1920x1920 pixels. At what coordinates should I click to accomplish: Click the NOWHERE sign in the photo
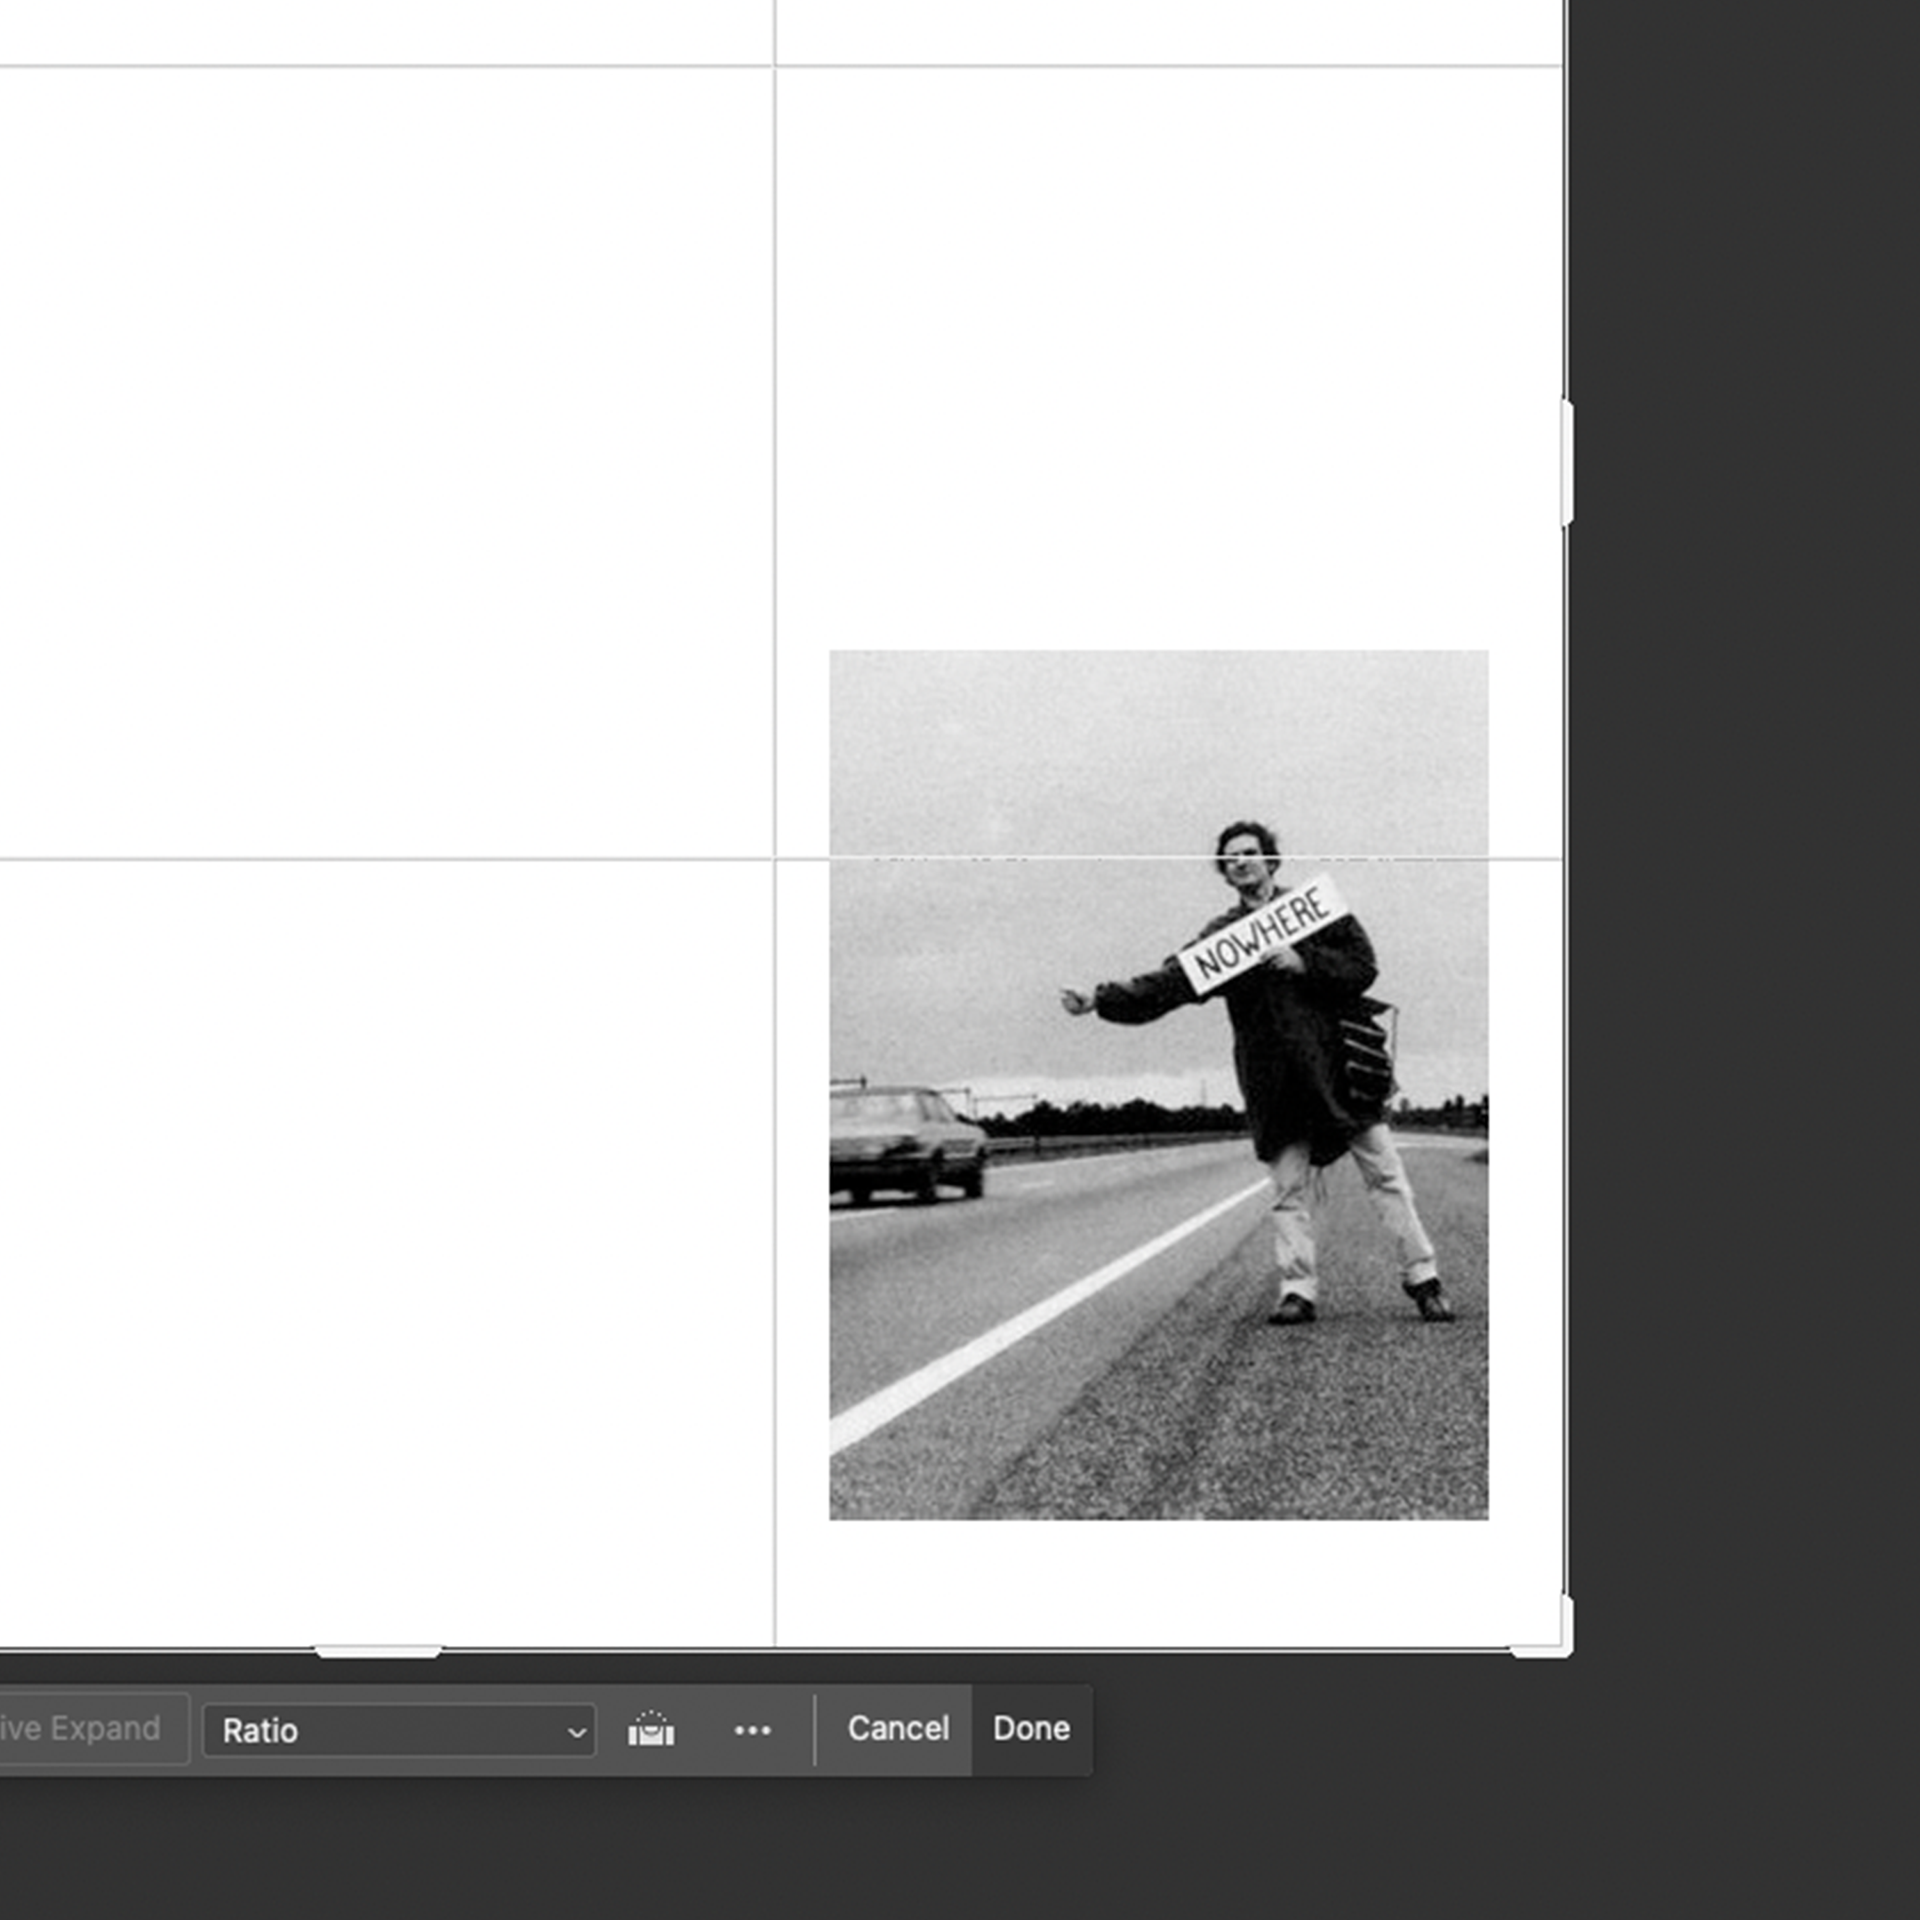(x=1262, y=933)
